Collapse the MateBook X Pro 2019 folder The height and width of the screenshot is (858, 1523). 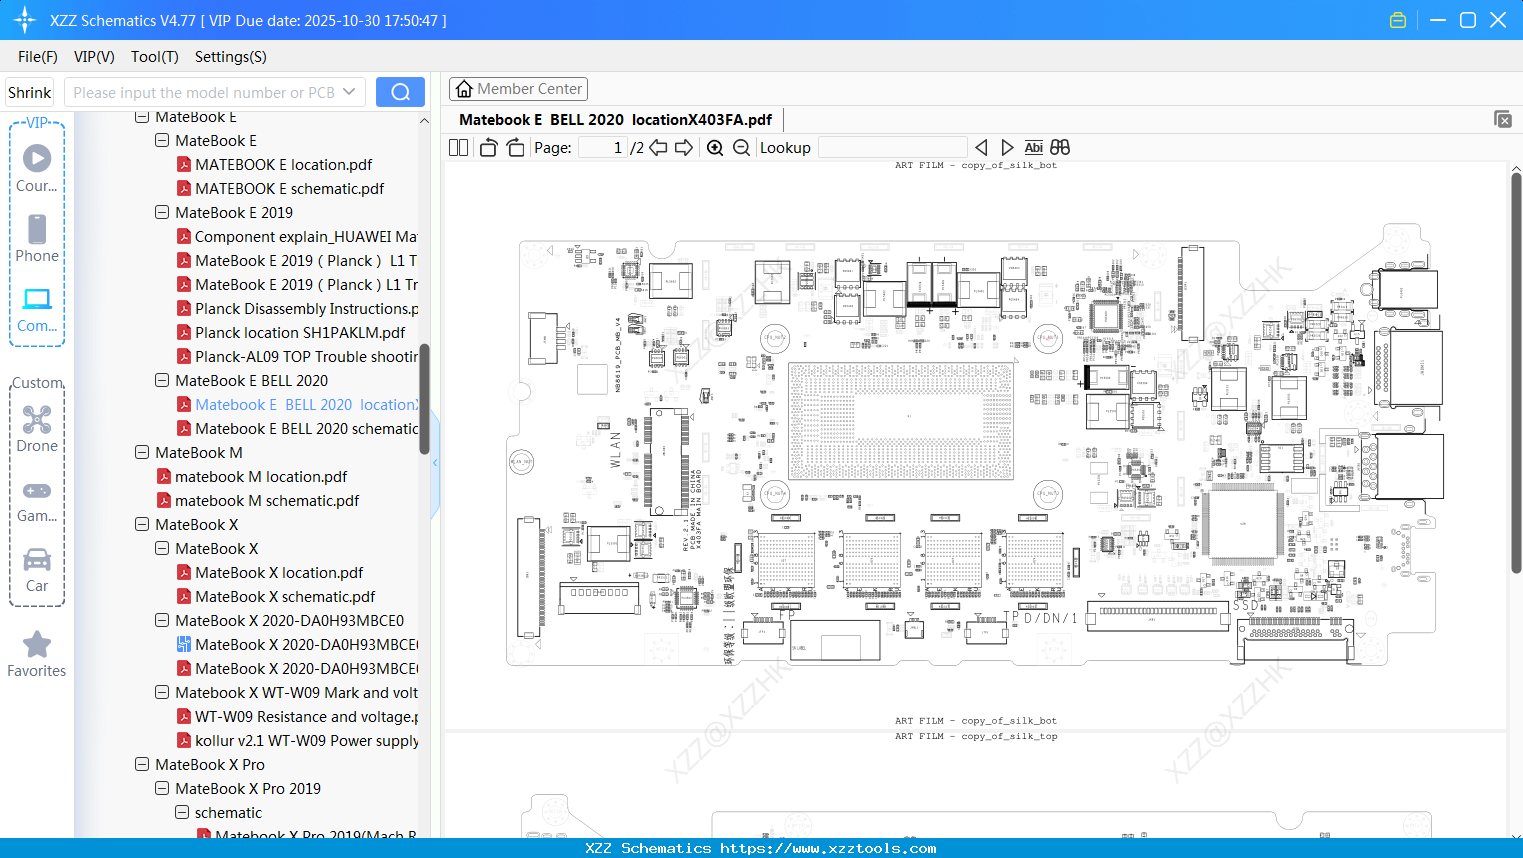(162, 789)
